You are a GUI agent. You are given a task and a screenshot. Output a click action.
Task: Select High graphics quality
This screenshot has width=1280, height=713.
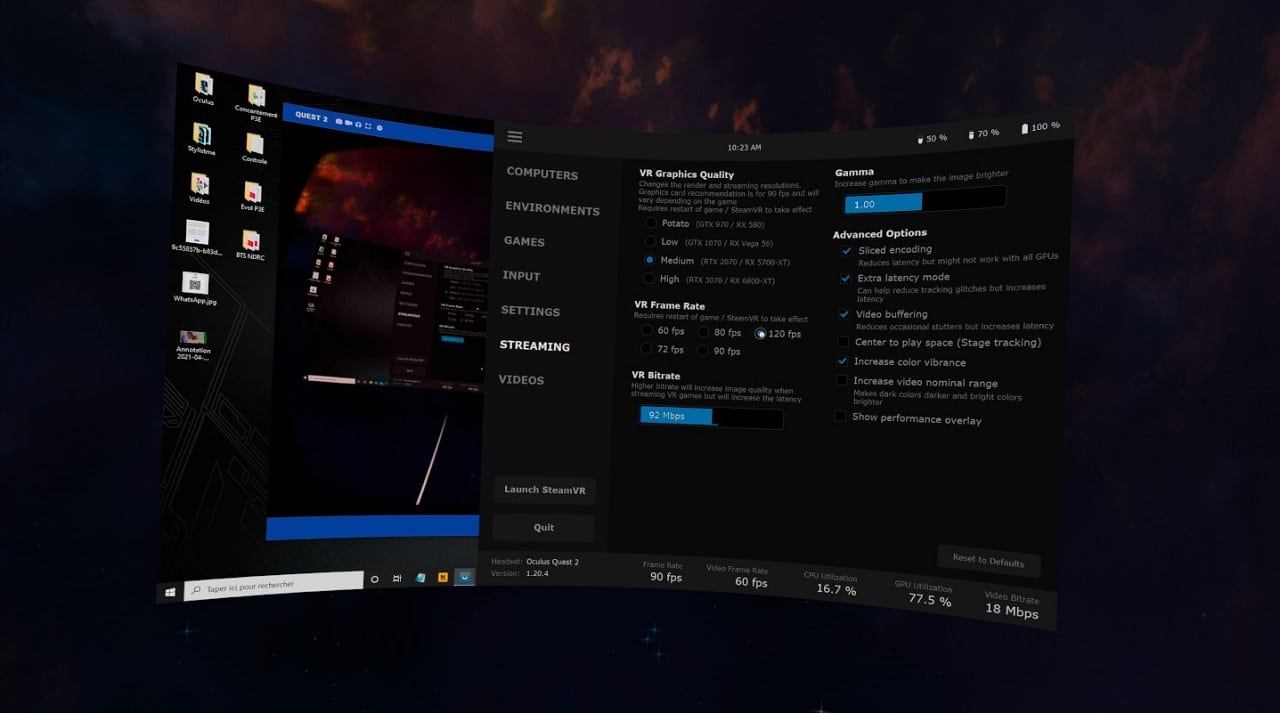649,278
